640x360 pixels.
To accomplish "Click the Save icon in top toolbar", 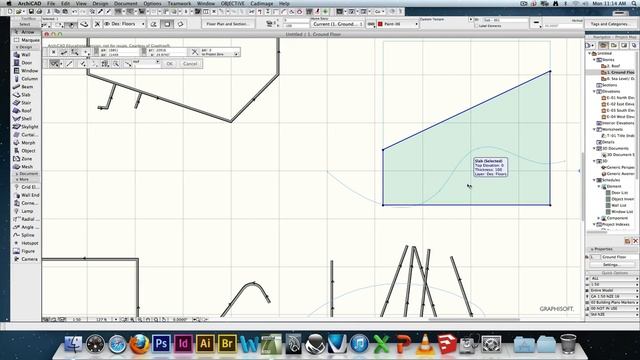I will click(31, 12).
